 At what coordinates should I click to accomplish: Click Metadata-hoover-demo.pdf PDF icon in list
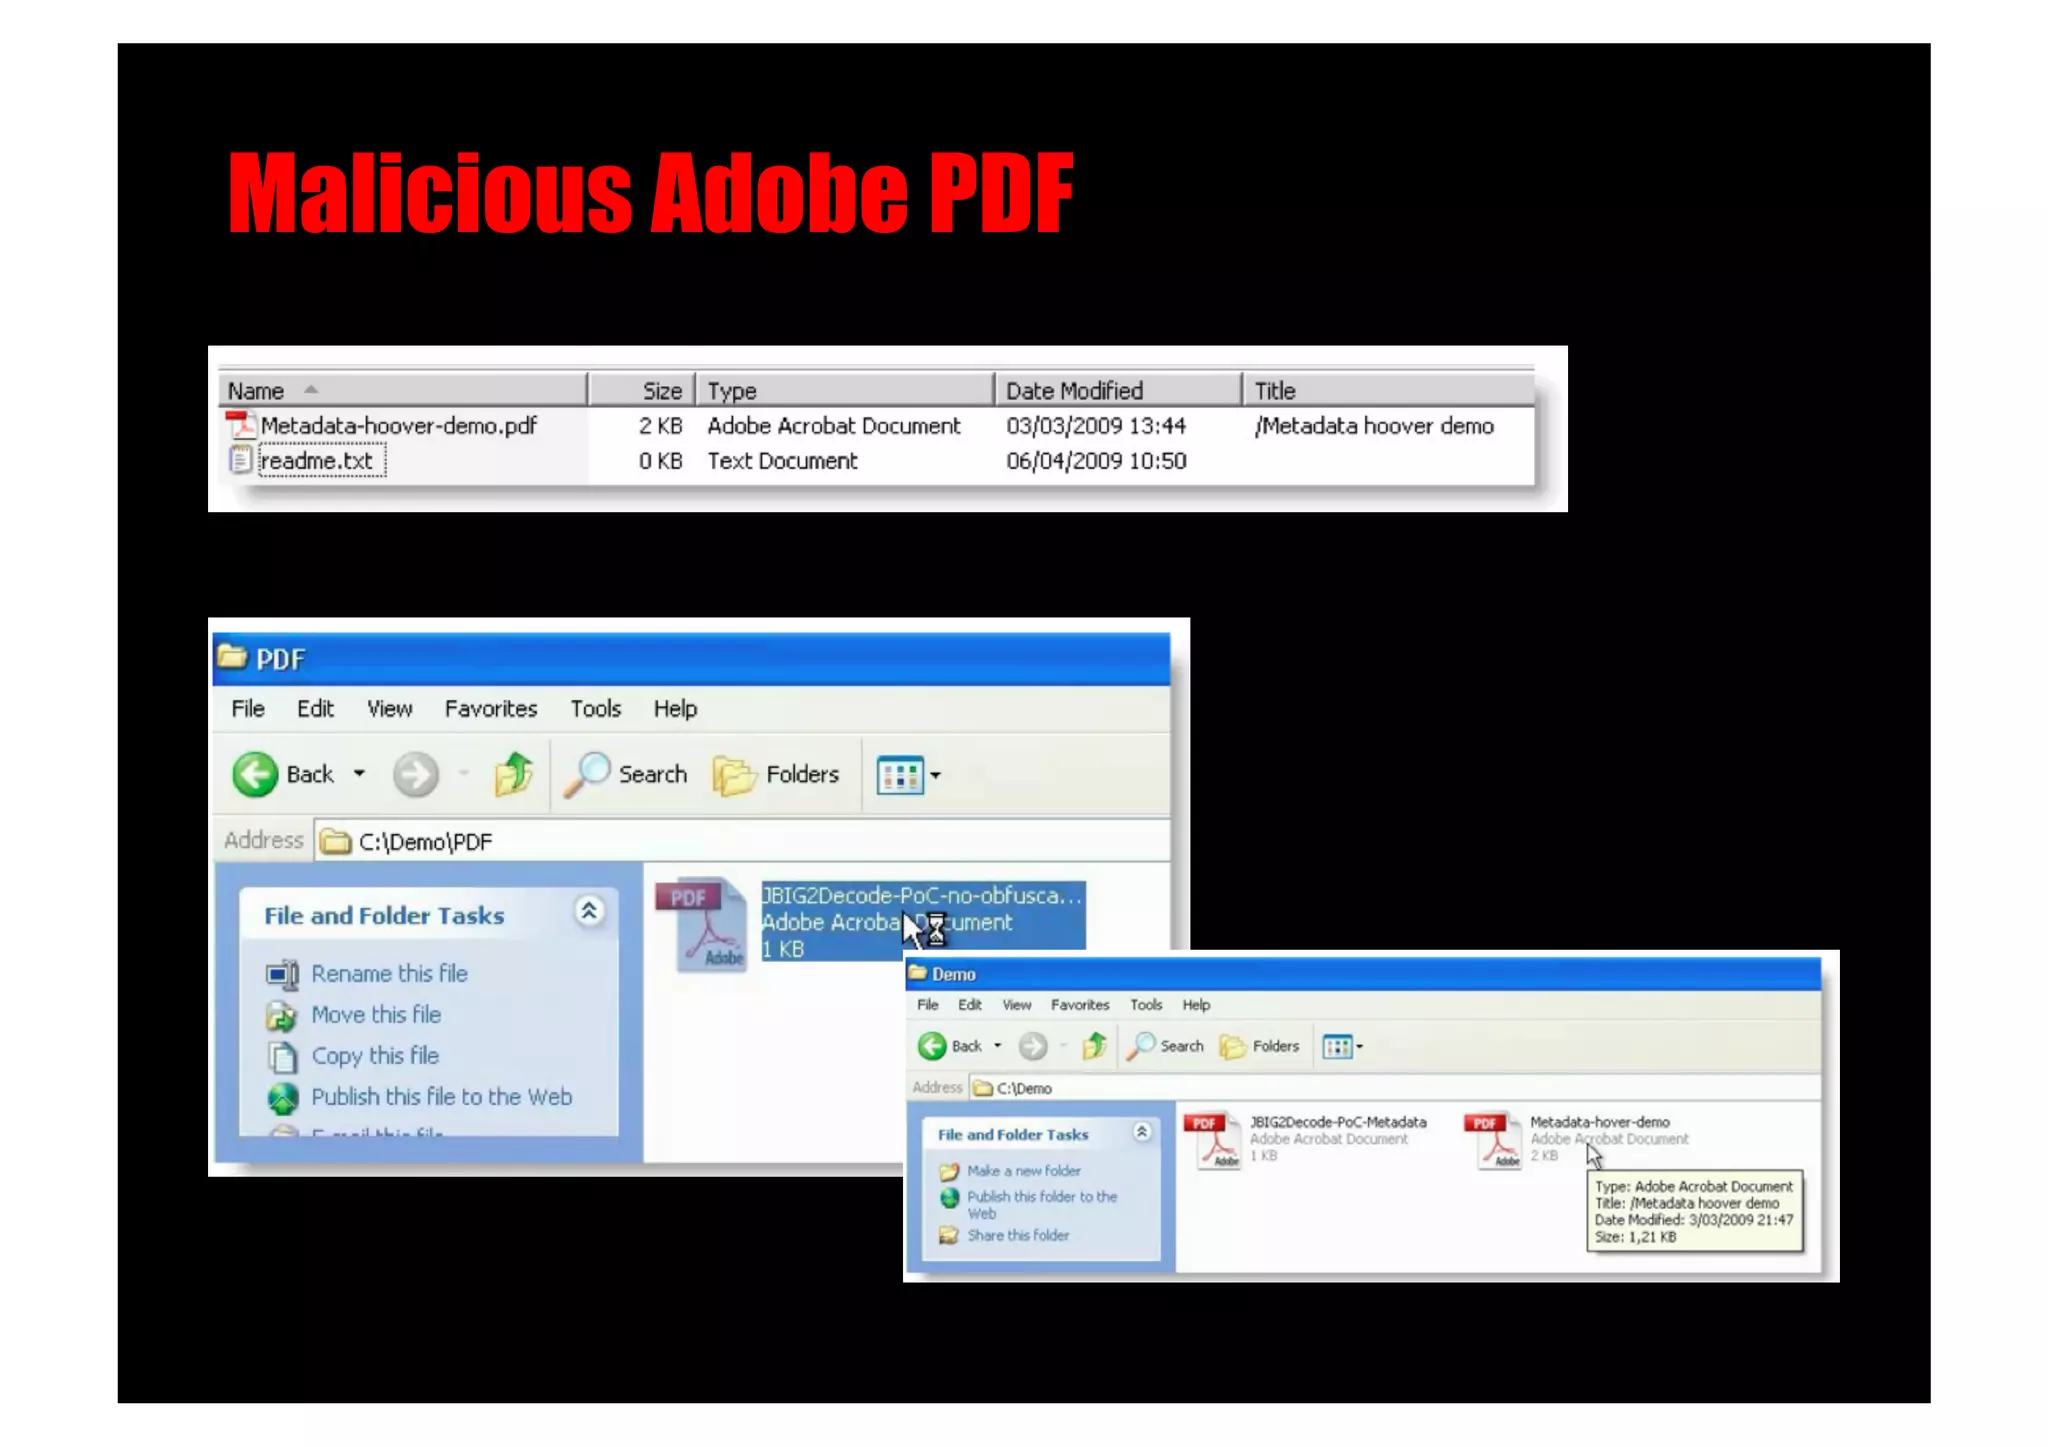[x=240, y=426]
